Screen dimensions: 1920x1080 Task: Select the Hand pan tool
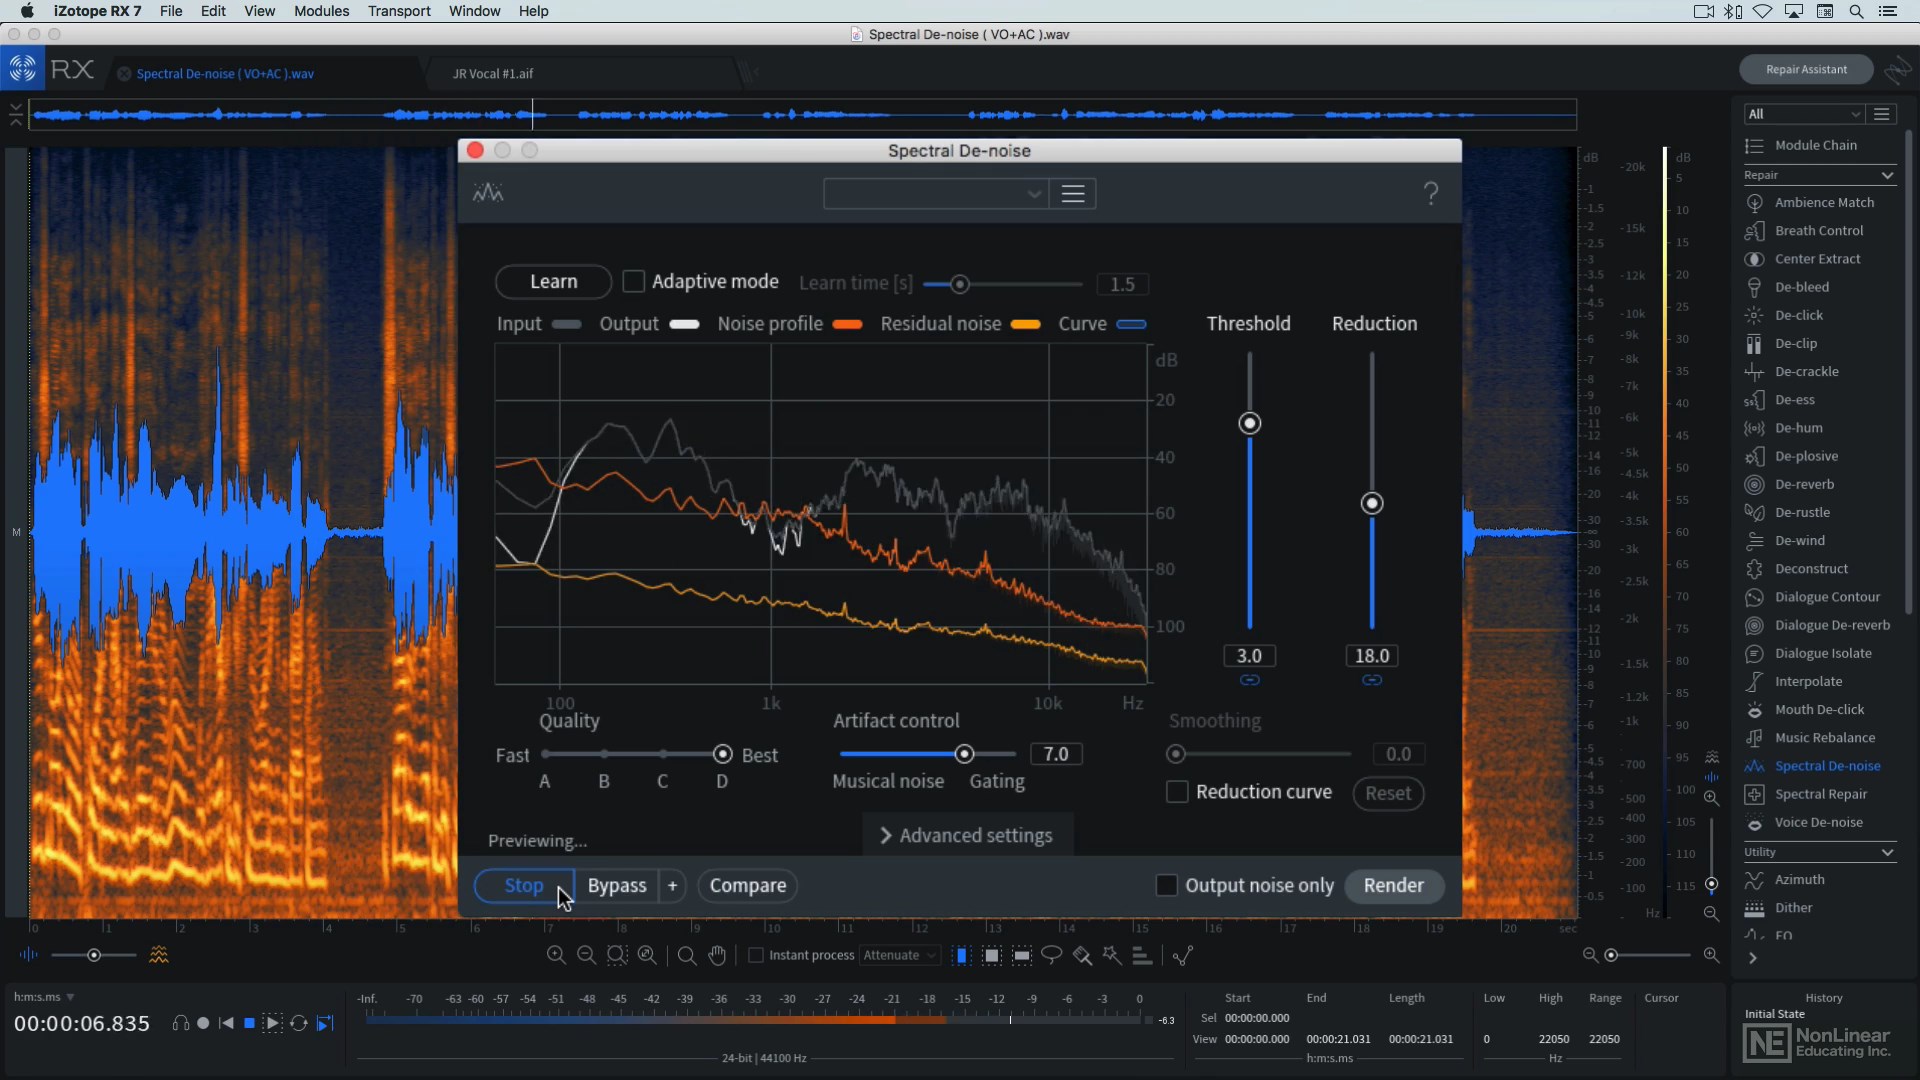[717, 955]
